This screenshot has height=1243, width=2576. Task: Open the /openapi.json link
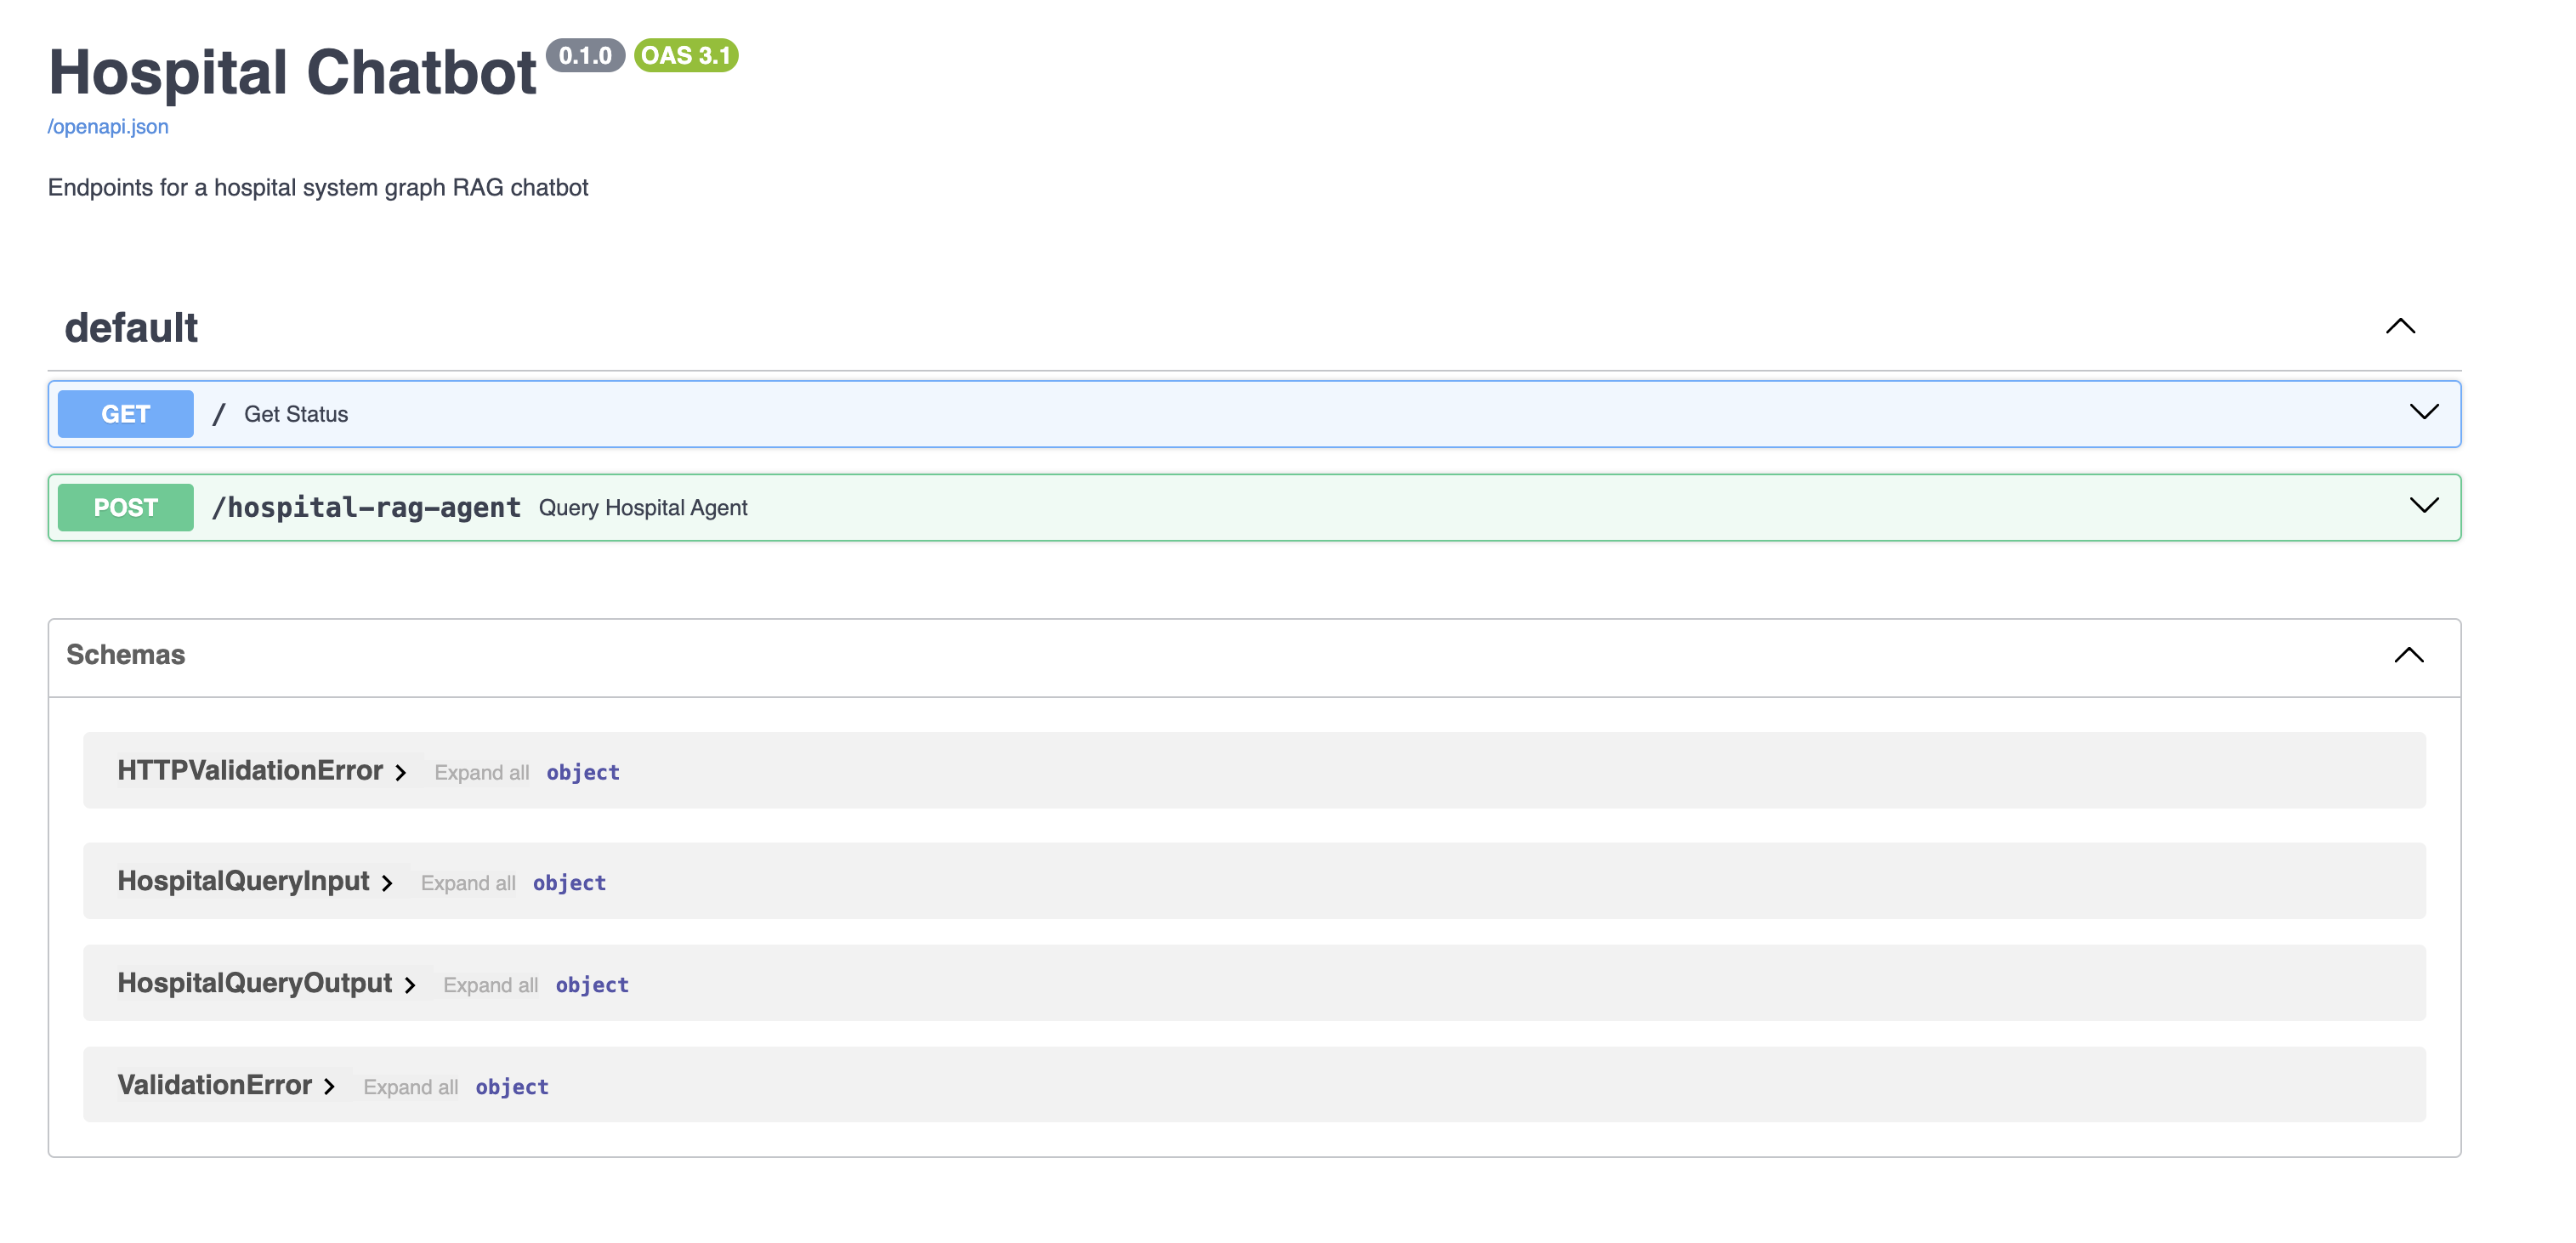[x=108, y=126]
